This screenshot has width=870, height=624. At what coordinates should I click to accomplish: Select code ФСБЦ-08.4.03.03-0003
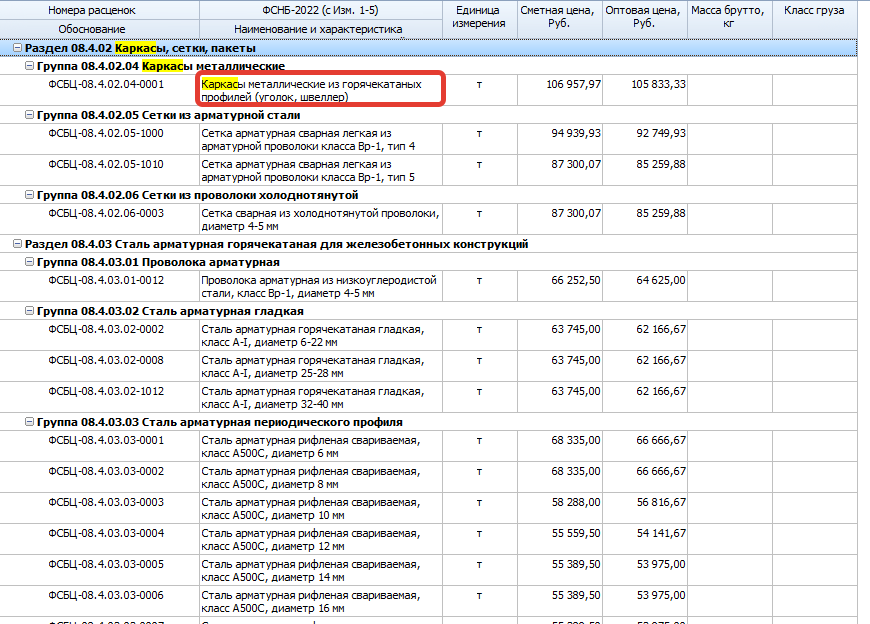coord(106,502)
